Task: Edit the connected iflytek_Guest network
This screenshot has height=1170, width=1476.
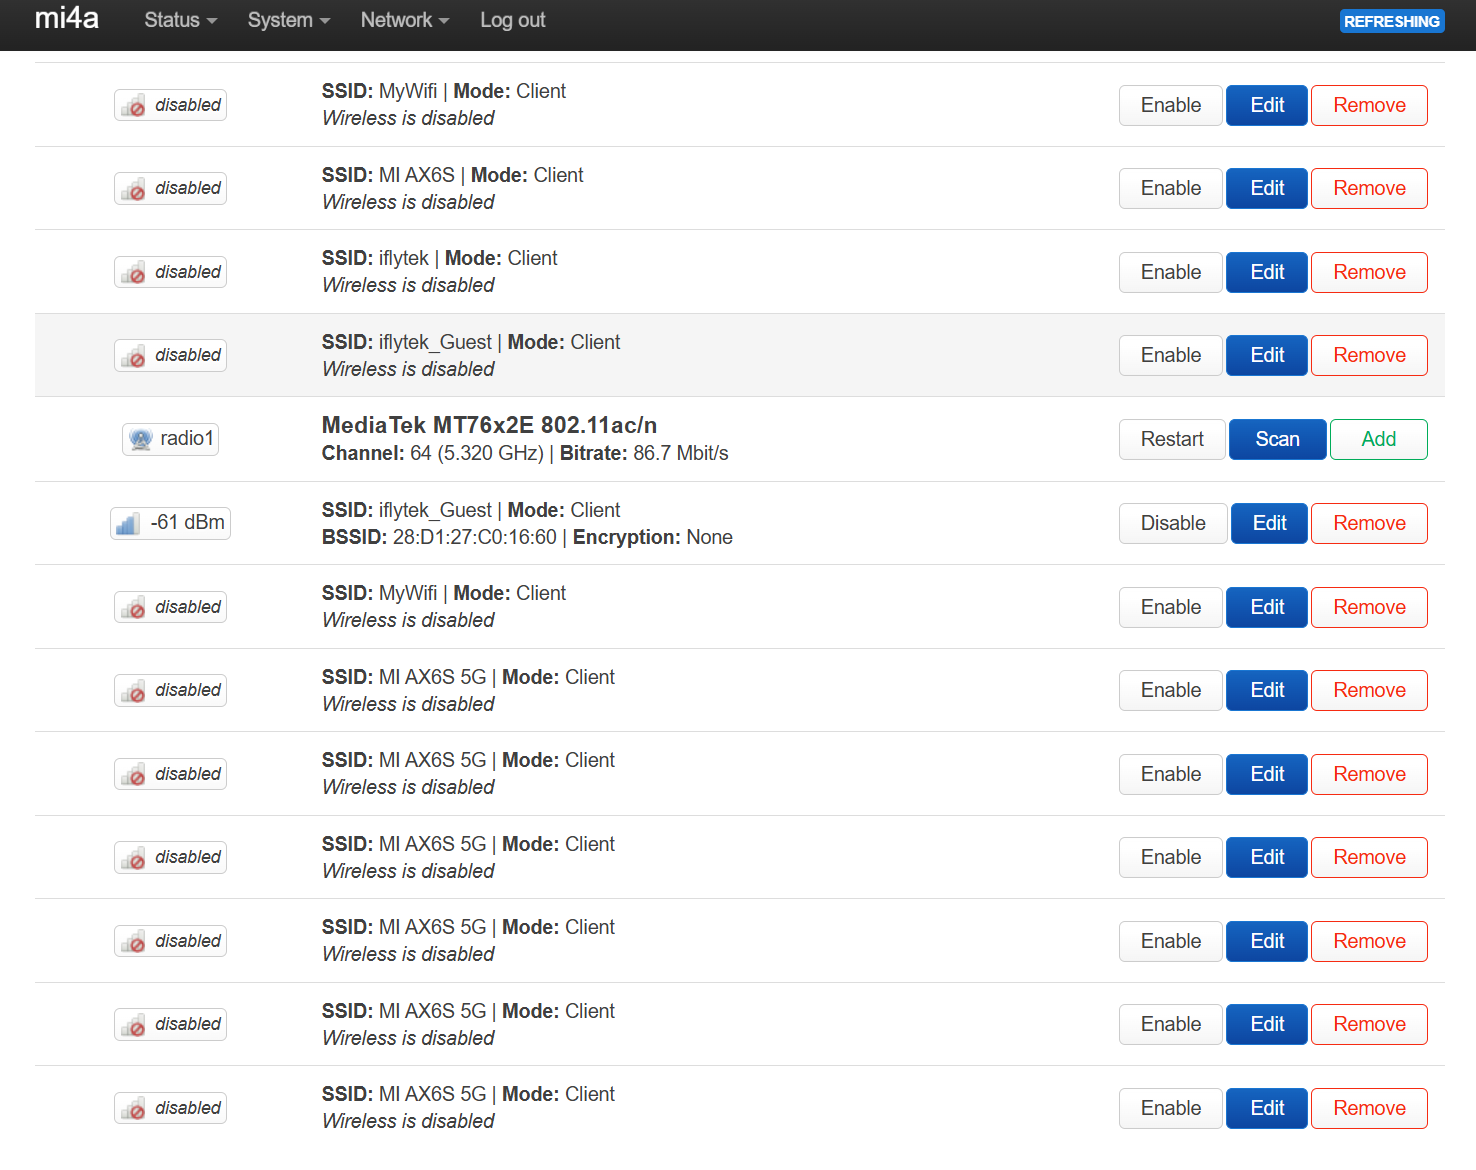Action: (1268, 523)
